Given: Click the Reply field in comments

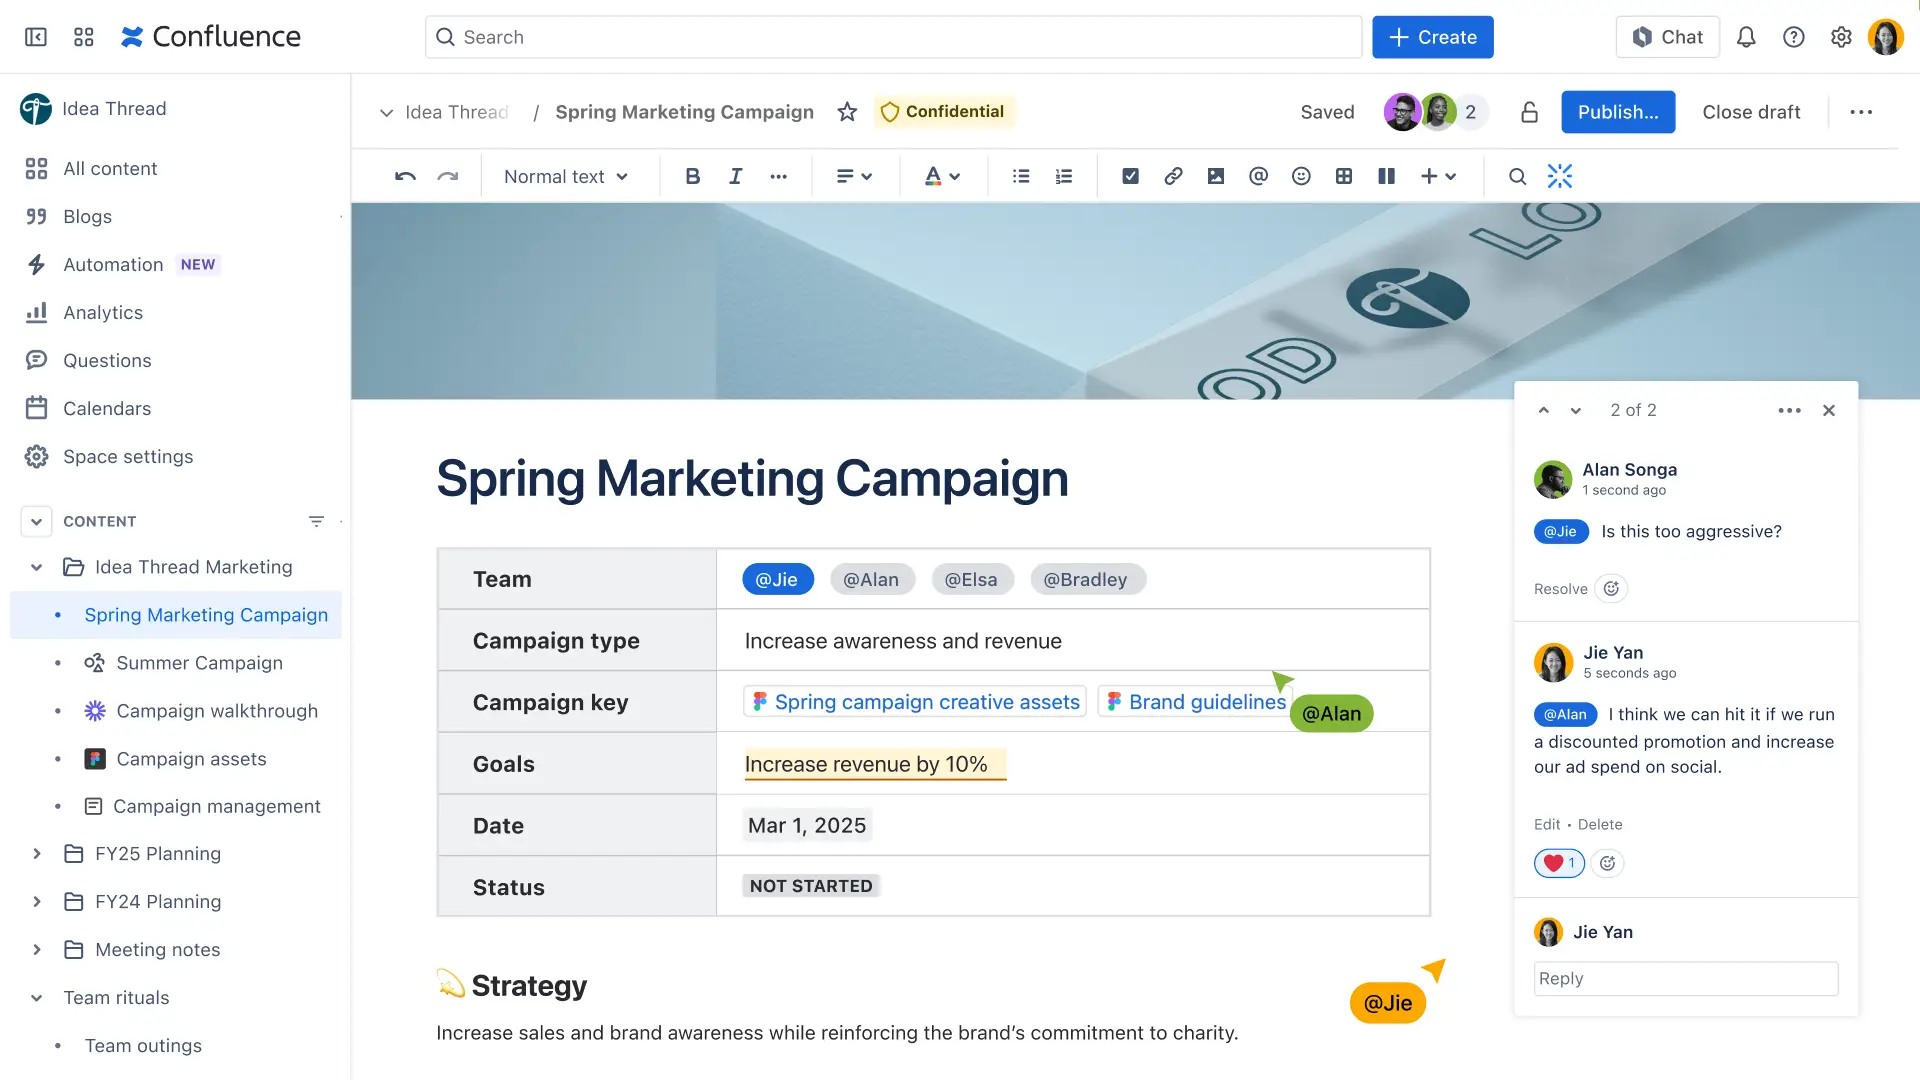Looking at the screenshot, I should tap(1686, 979).
